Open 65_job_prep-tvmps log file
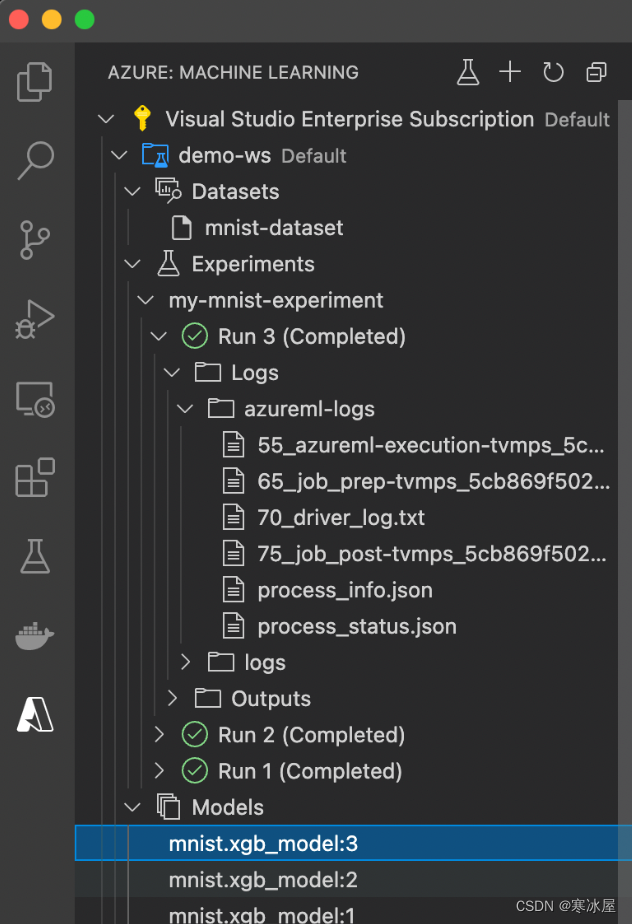Screen dimensions: 632x924 point(347,481)
